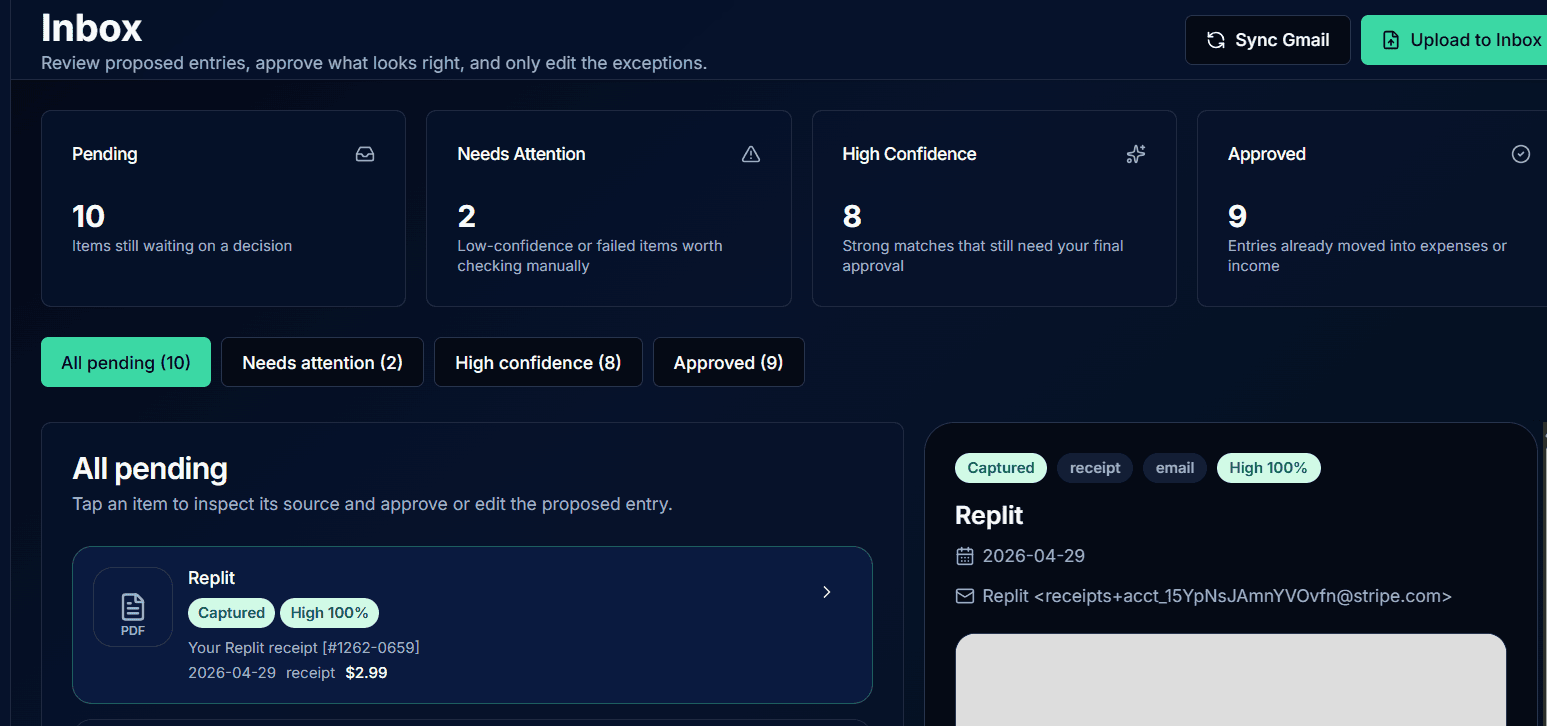Image resolution: width=1547 pixels, height=726 pixels.
Task: Click the Replit sender email address
Action: click(x=1217, y=596)
